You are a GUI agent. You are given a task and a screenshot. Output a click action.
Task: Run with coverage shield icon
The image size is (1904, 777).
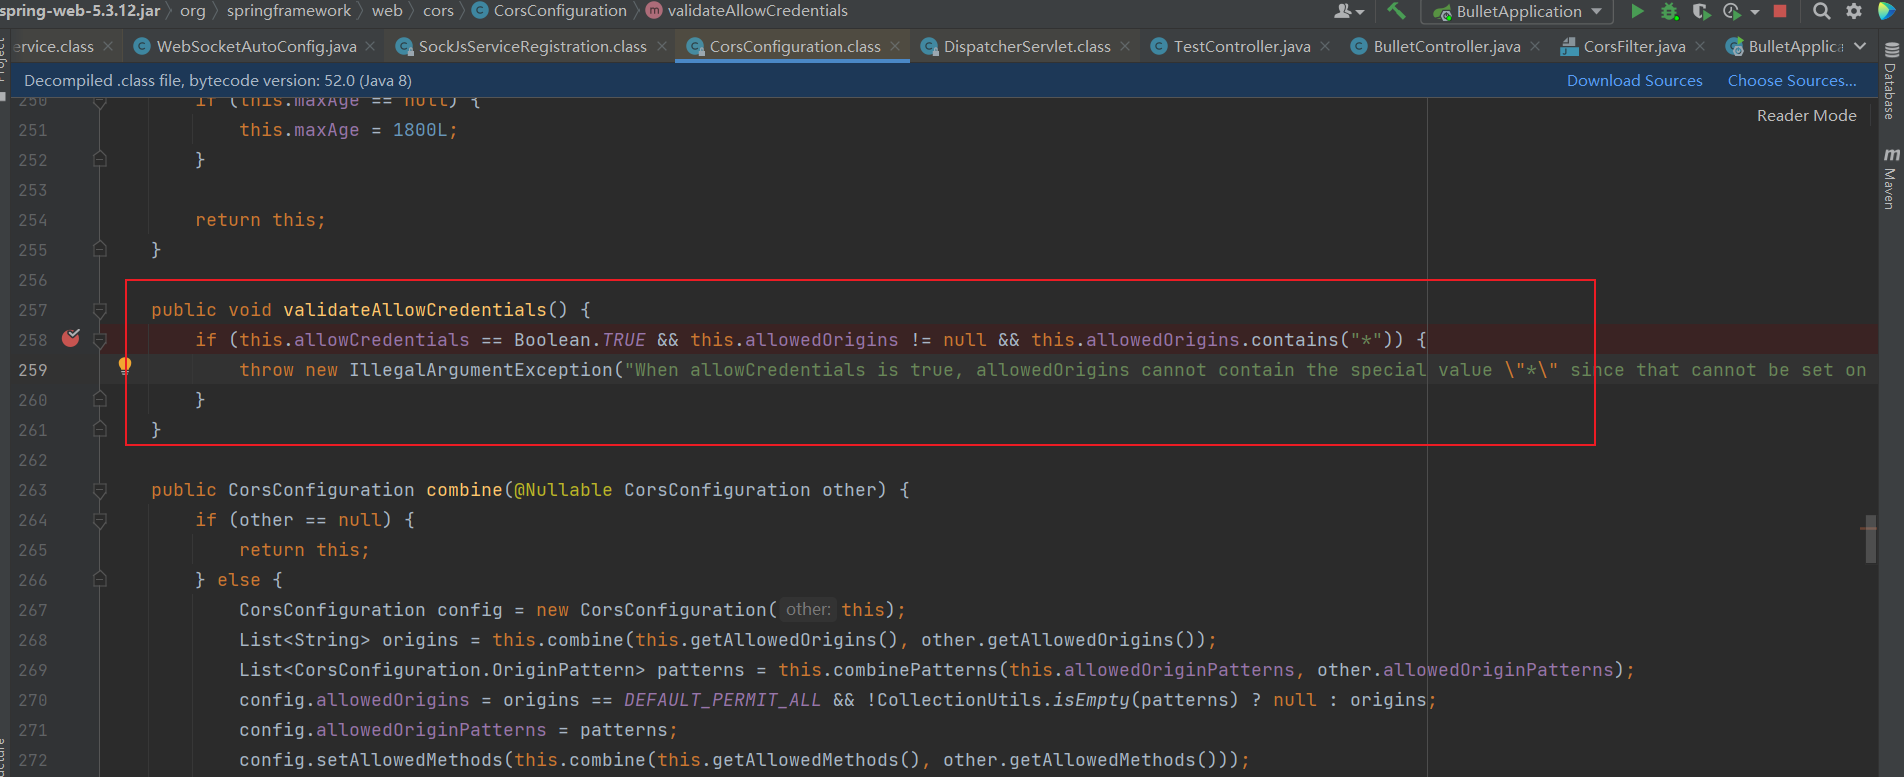[1701, 11]
